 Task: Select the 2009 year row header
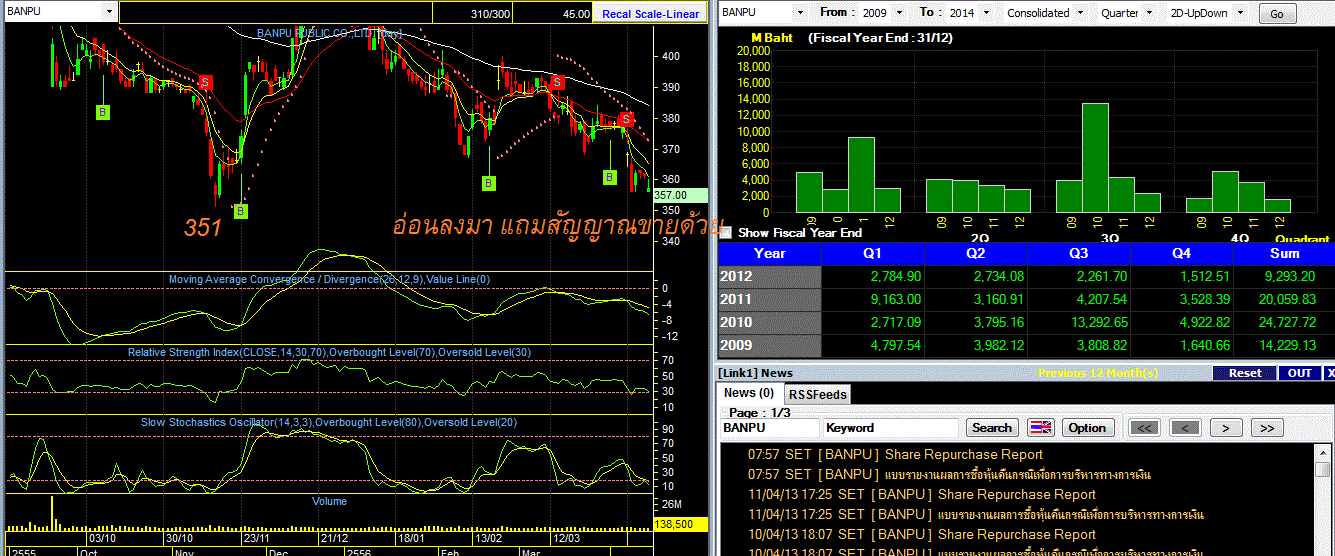(x=768, y=346)
